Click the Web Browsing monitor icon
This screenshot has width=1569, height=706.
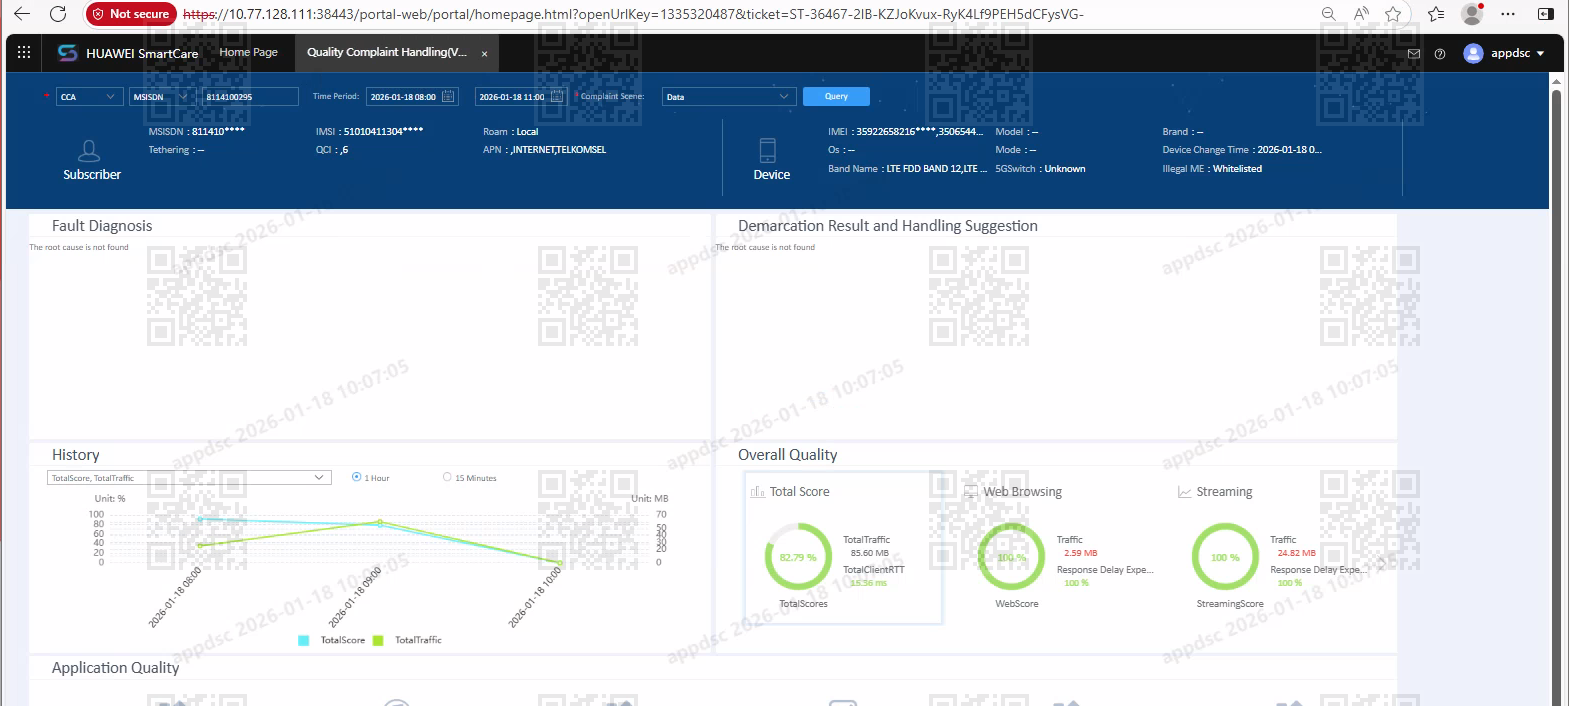970,492
